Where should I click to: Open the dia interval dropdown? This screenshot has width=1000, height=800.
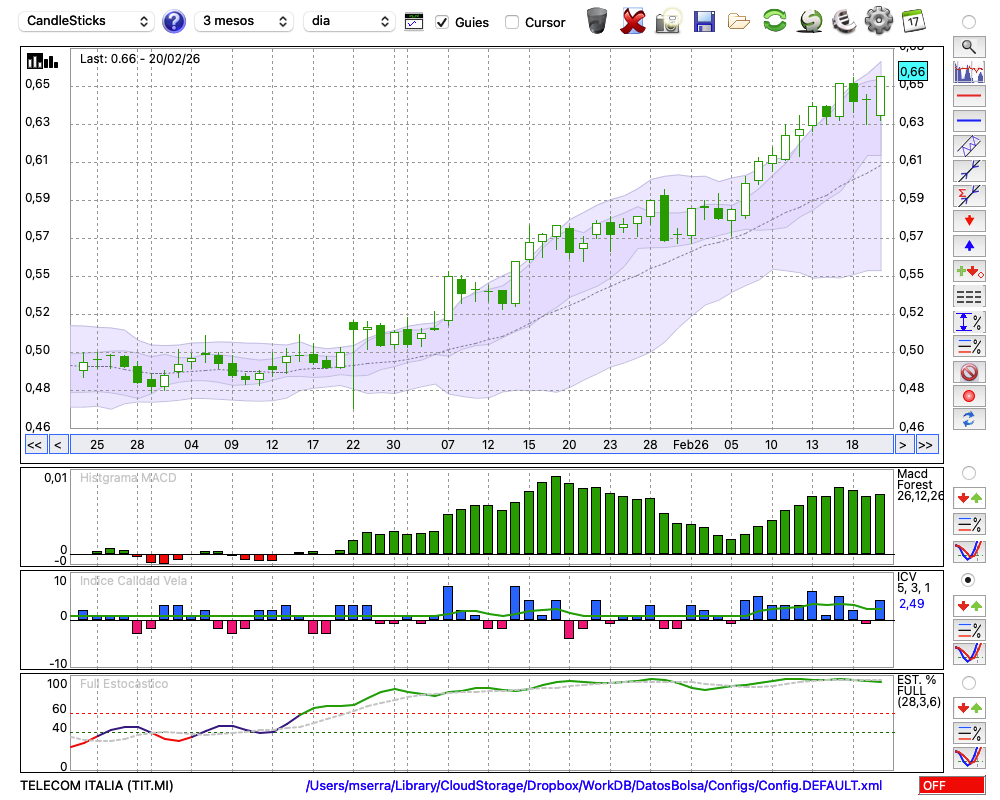click(x=352, y=21)
